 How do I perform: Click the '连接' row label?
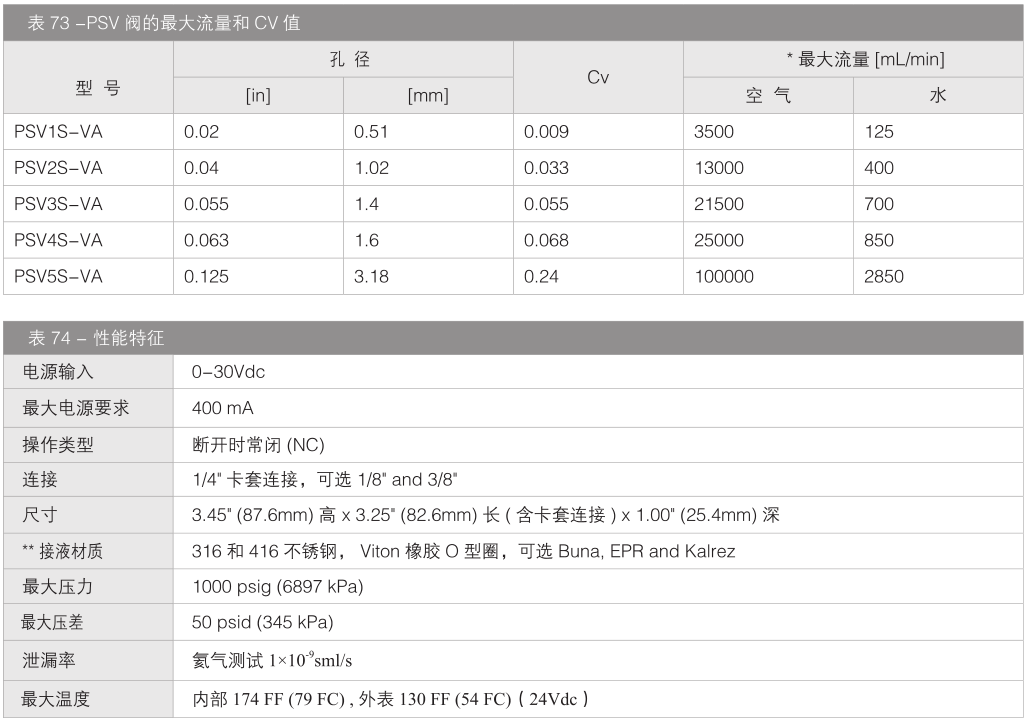tap(40, 479)
